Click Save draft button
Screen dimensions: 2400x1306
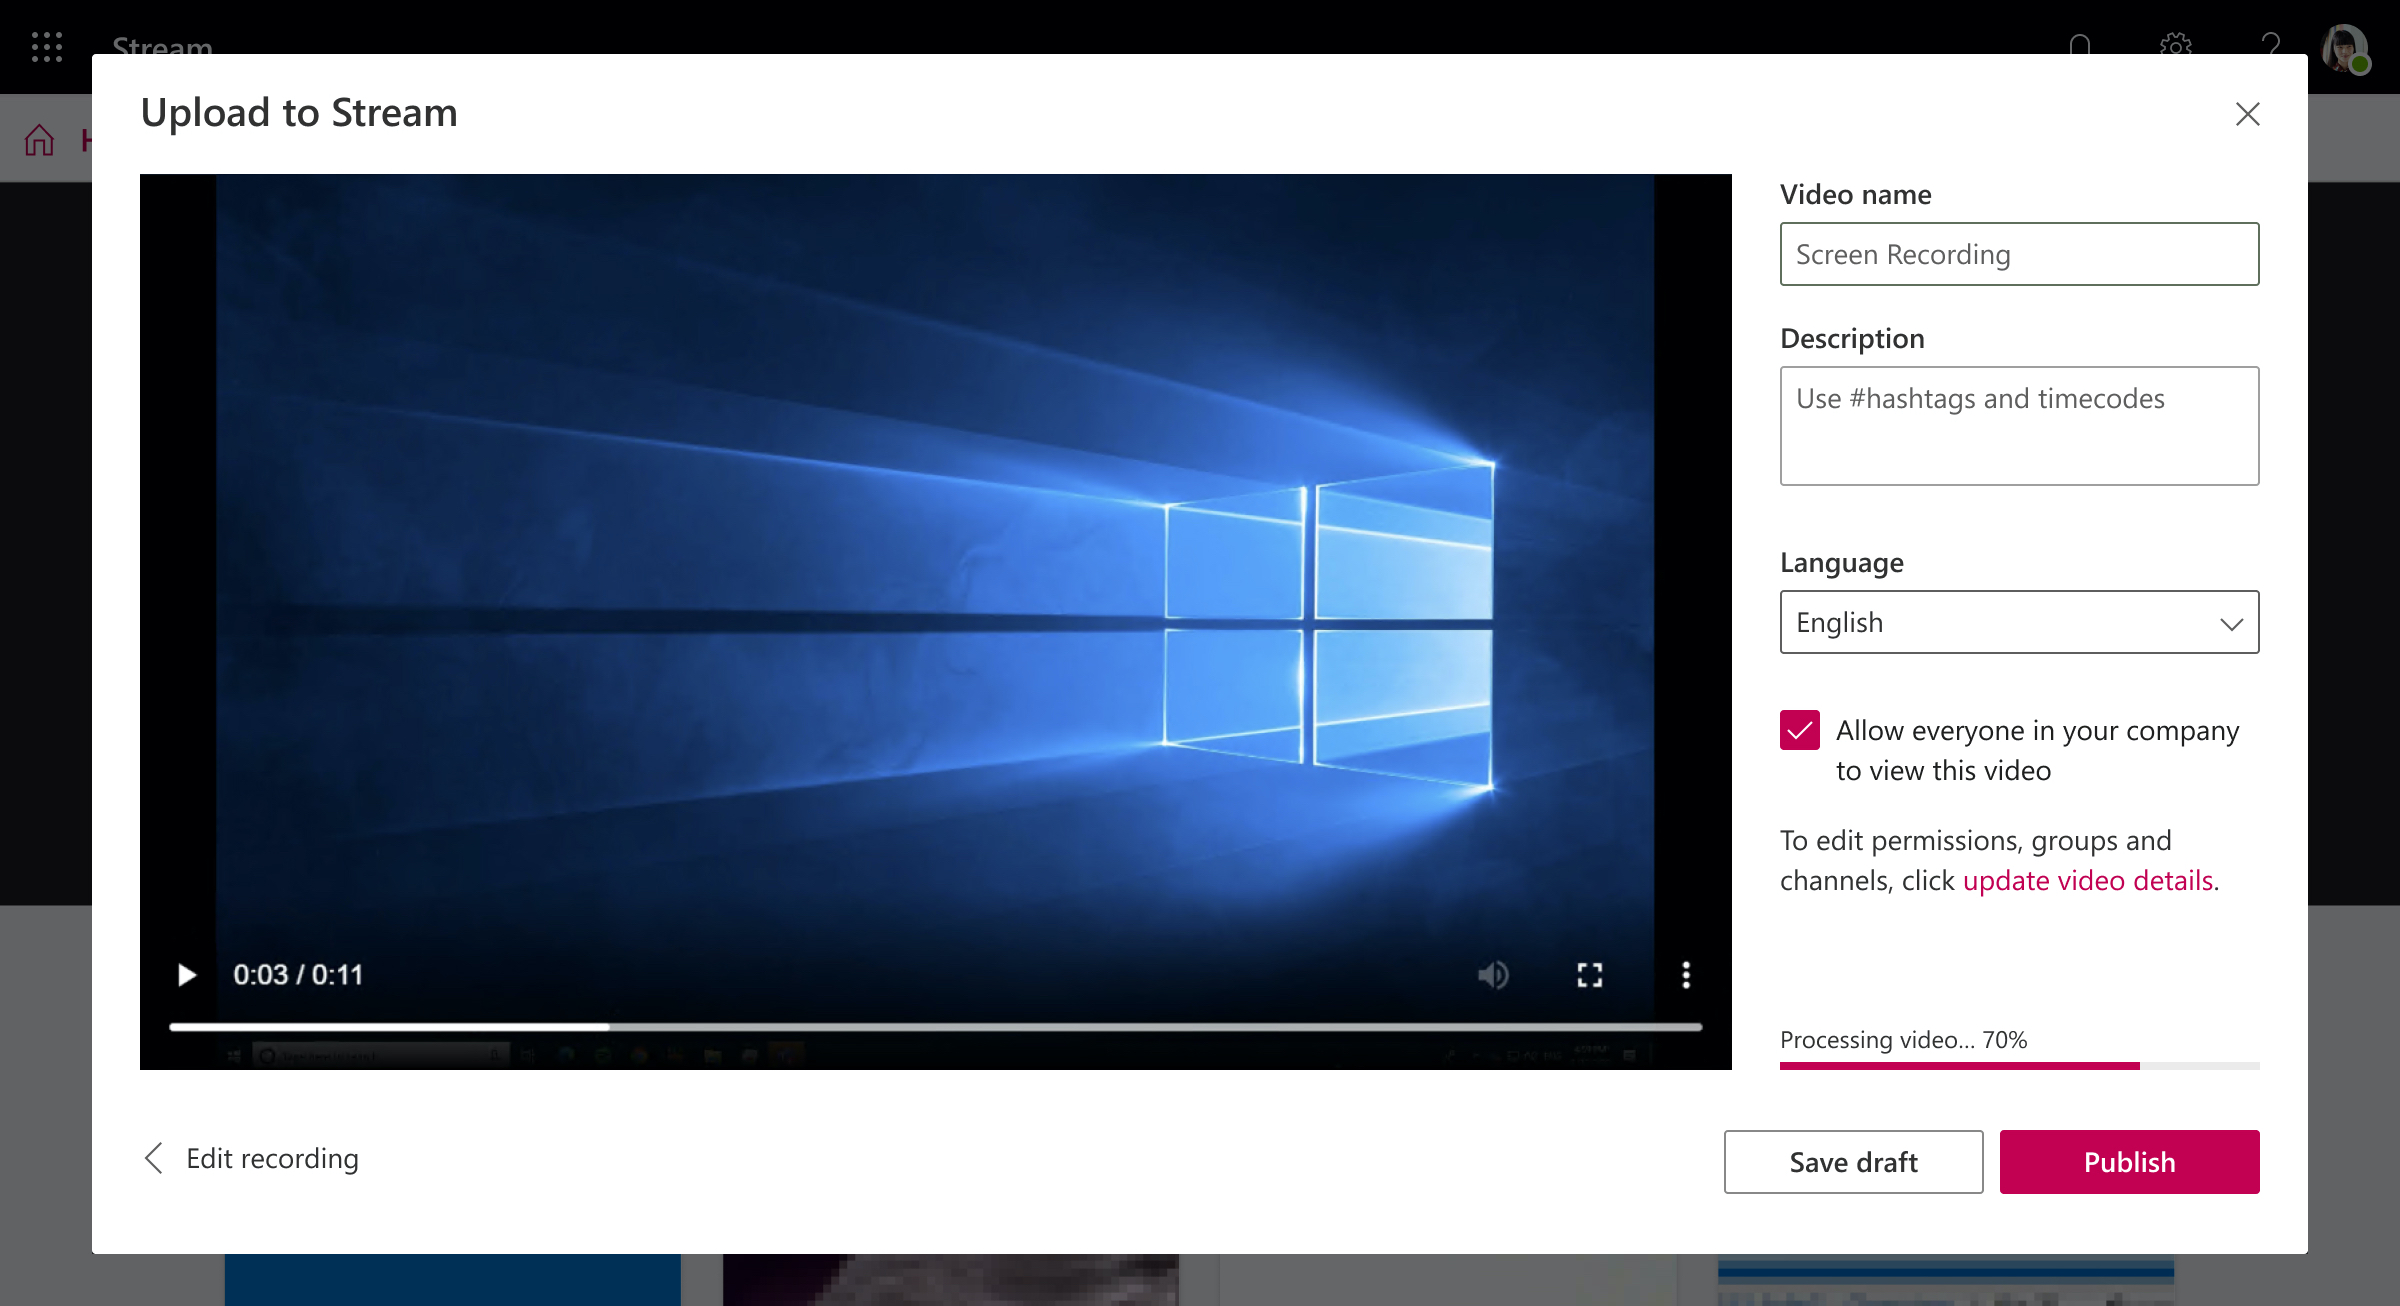pos(1853,1162)
